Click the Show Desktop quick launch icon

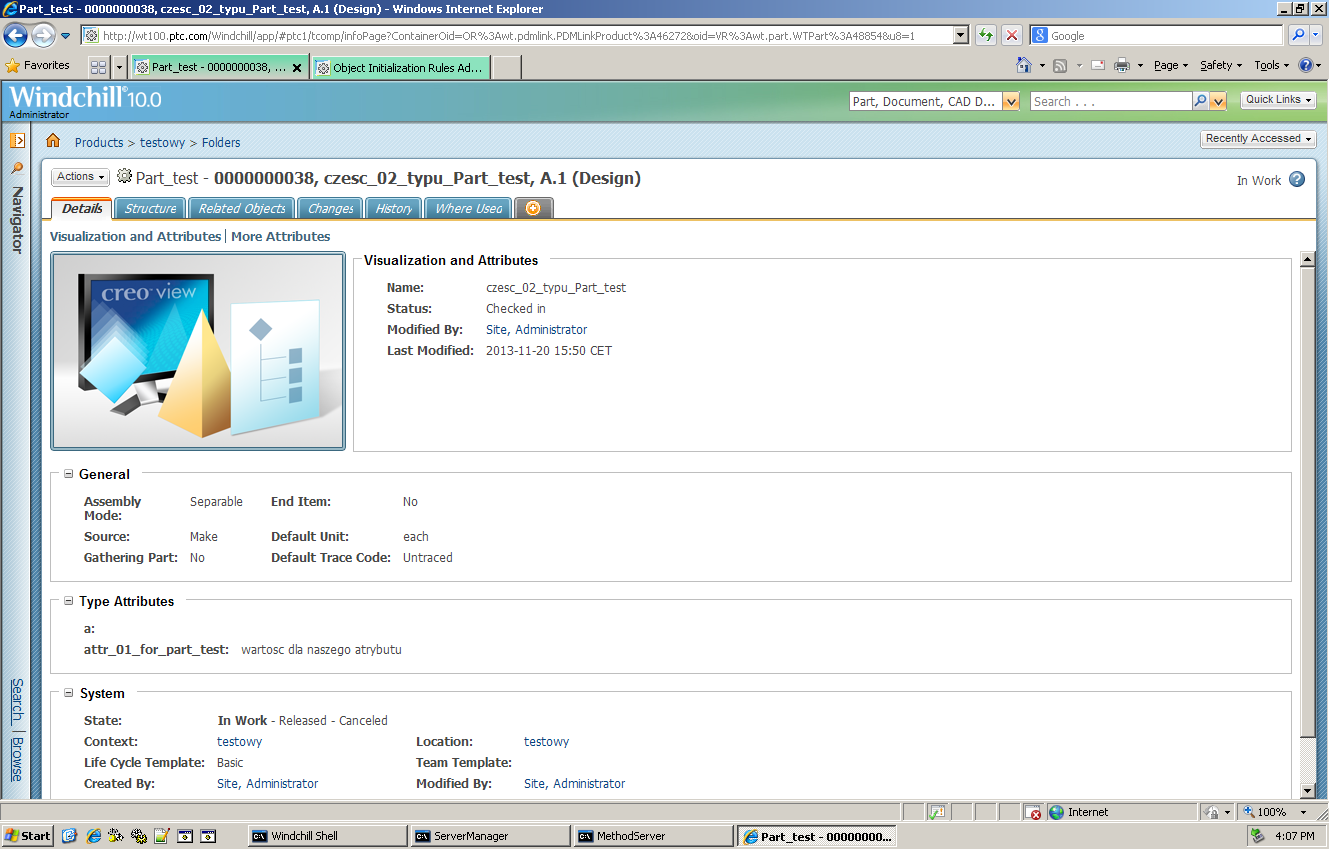(x=69, y=836)
